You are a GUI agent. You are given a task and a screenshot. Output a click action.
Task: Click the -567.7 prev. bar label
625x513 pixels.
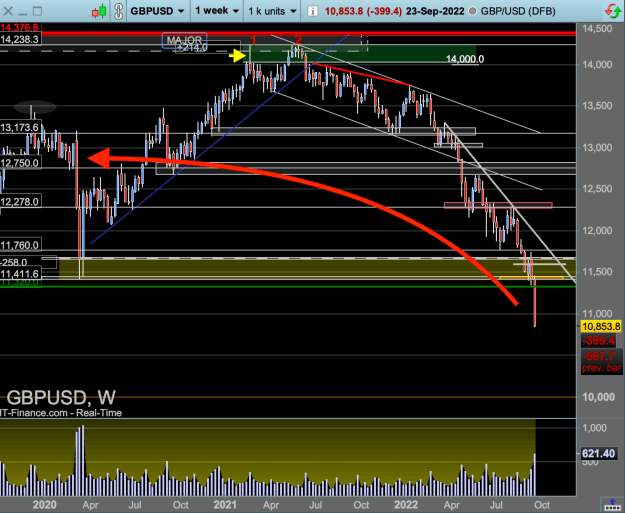601,361
